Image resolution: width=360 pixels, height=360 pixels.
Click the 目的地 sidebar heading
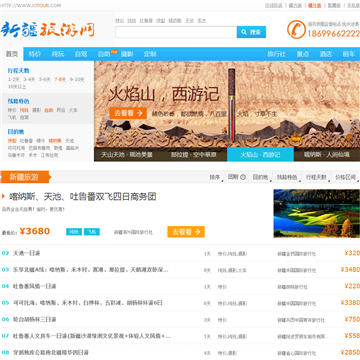(x=16, y=132)
